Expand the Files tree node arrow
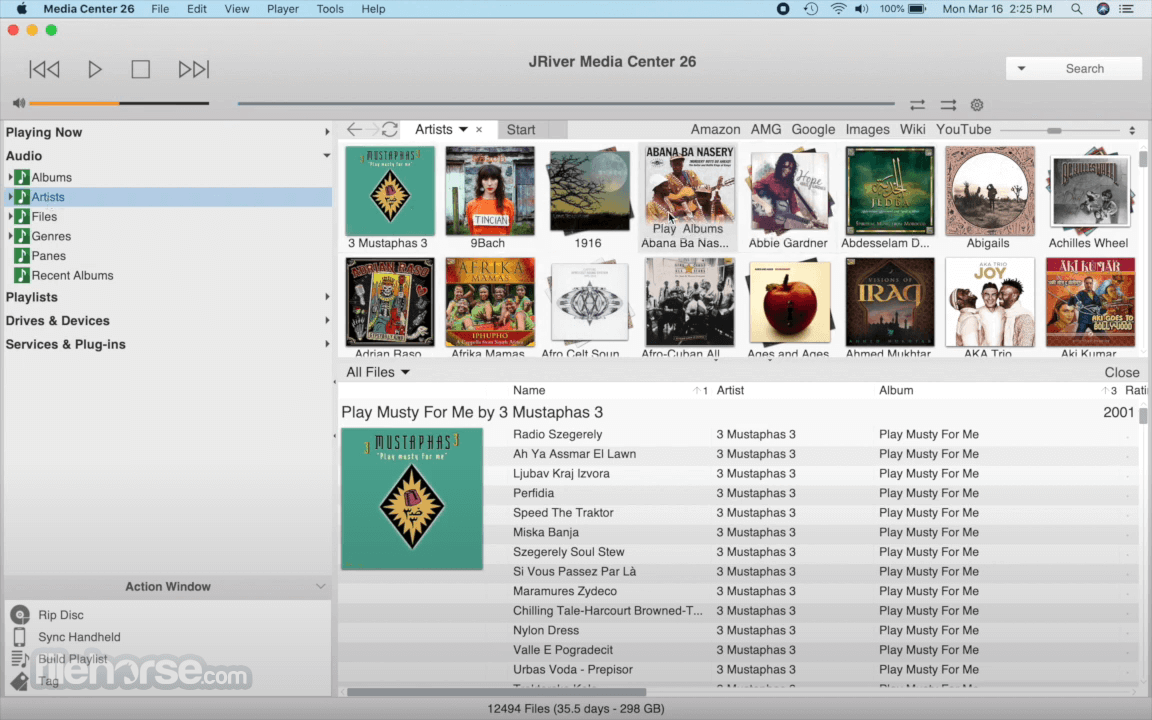The height and width of the screenshot is (720, 1152). tap(10, 217)
